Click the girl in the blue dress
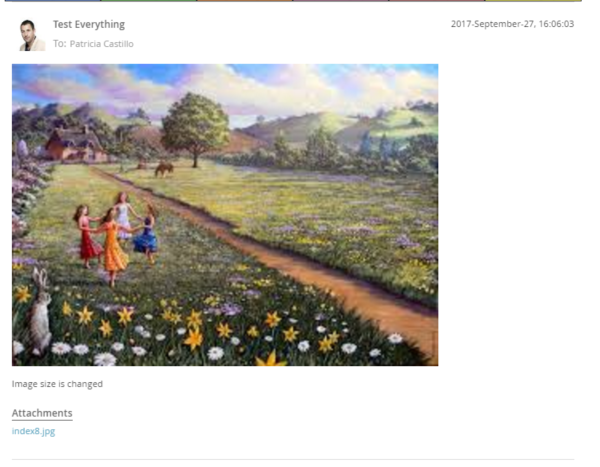 click(x=146, y=236)
